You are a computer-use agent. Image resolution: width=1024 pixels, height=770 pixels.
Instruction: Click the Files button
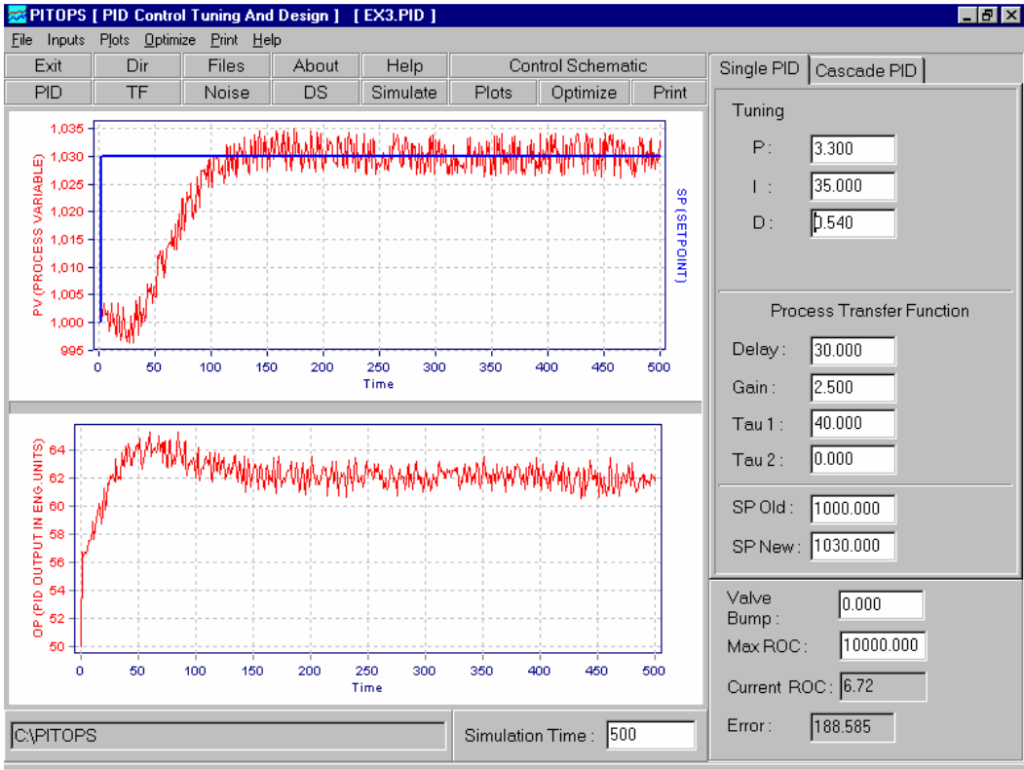[226, 66]
